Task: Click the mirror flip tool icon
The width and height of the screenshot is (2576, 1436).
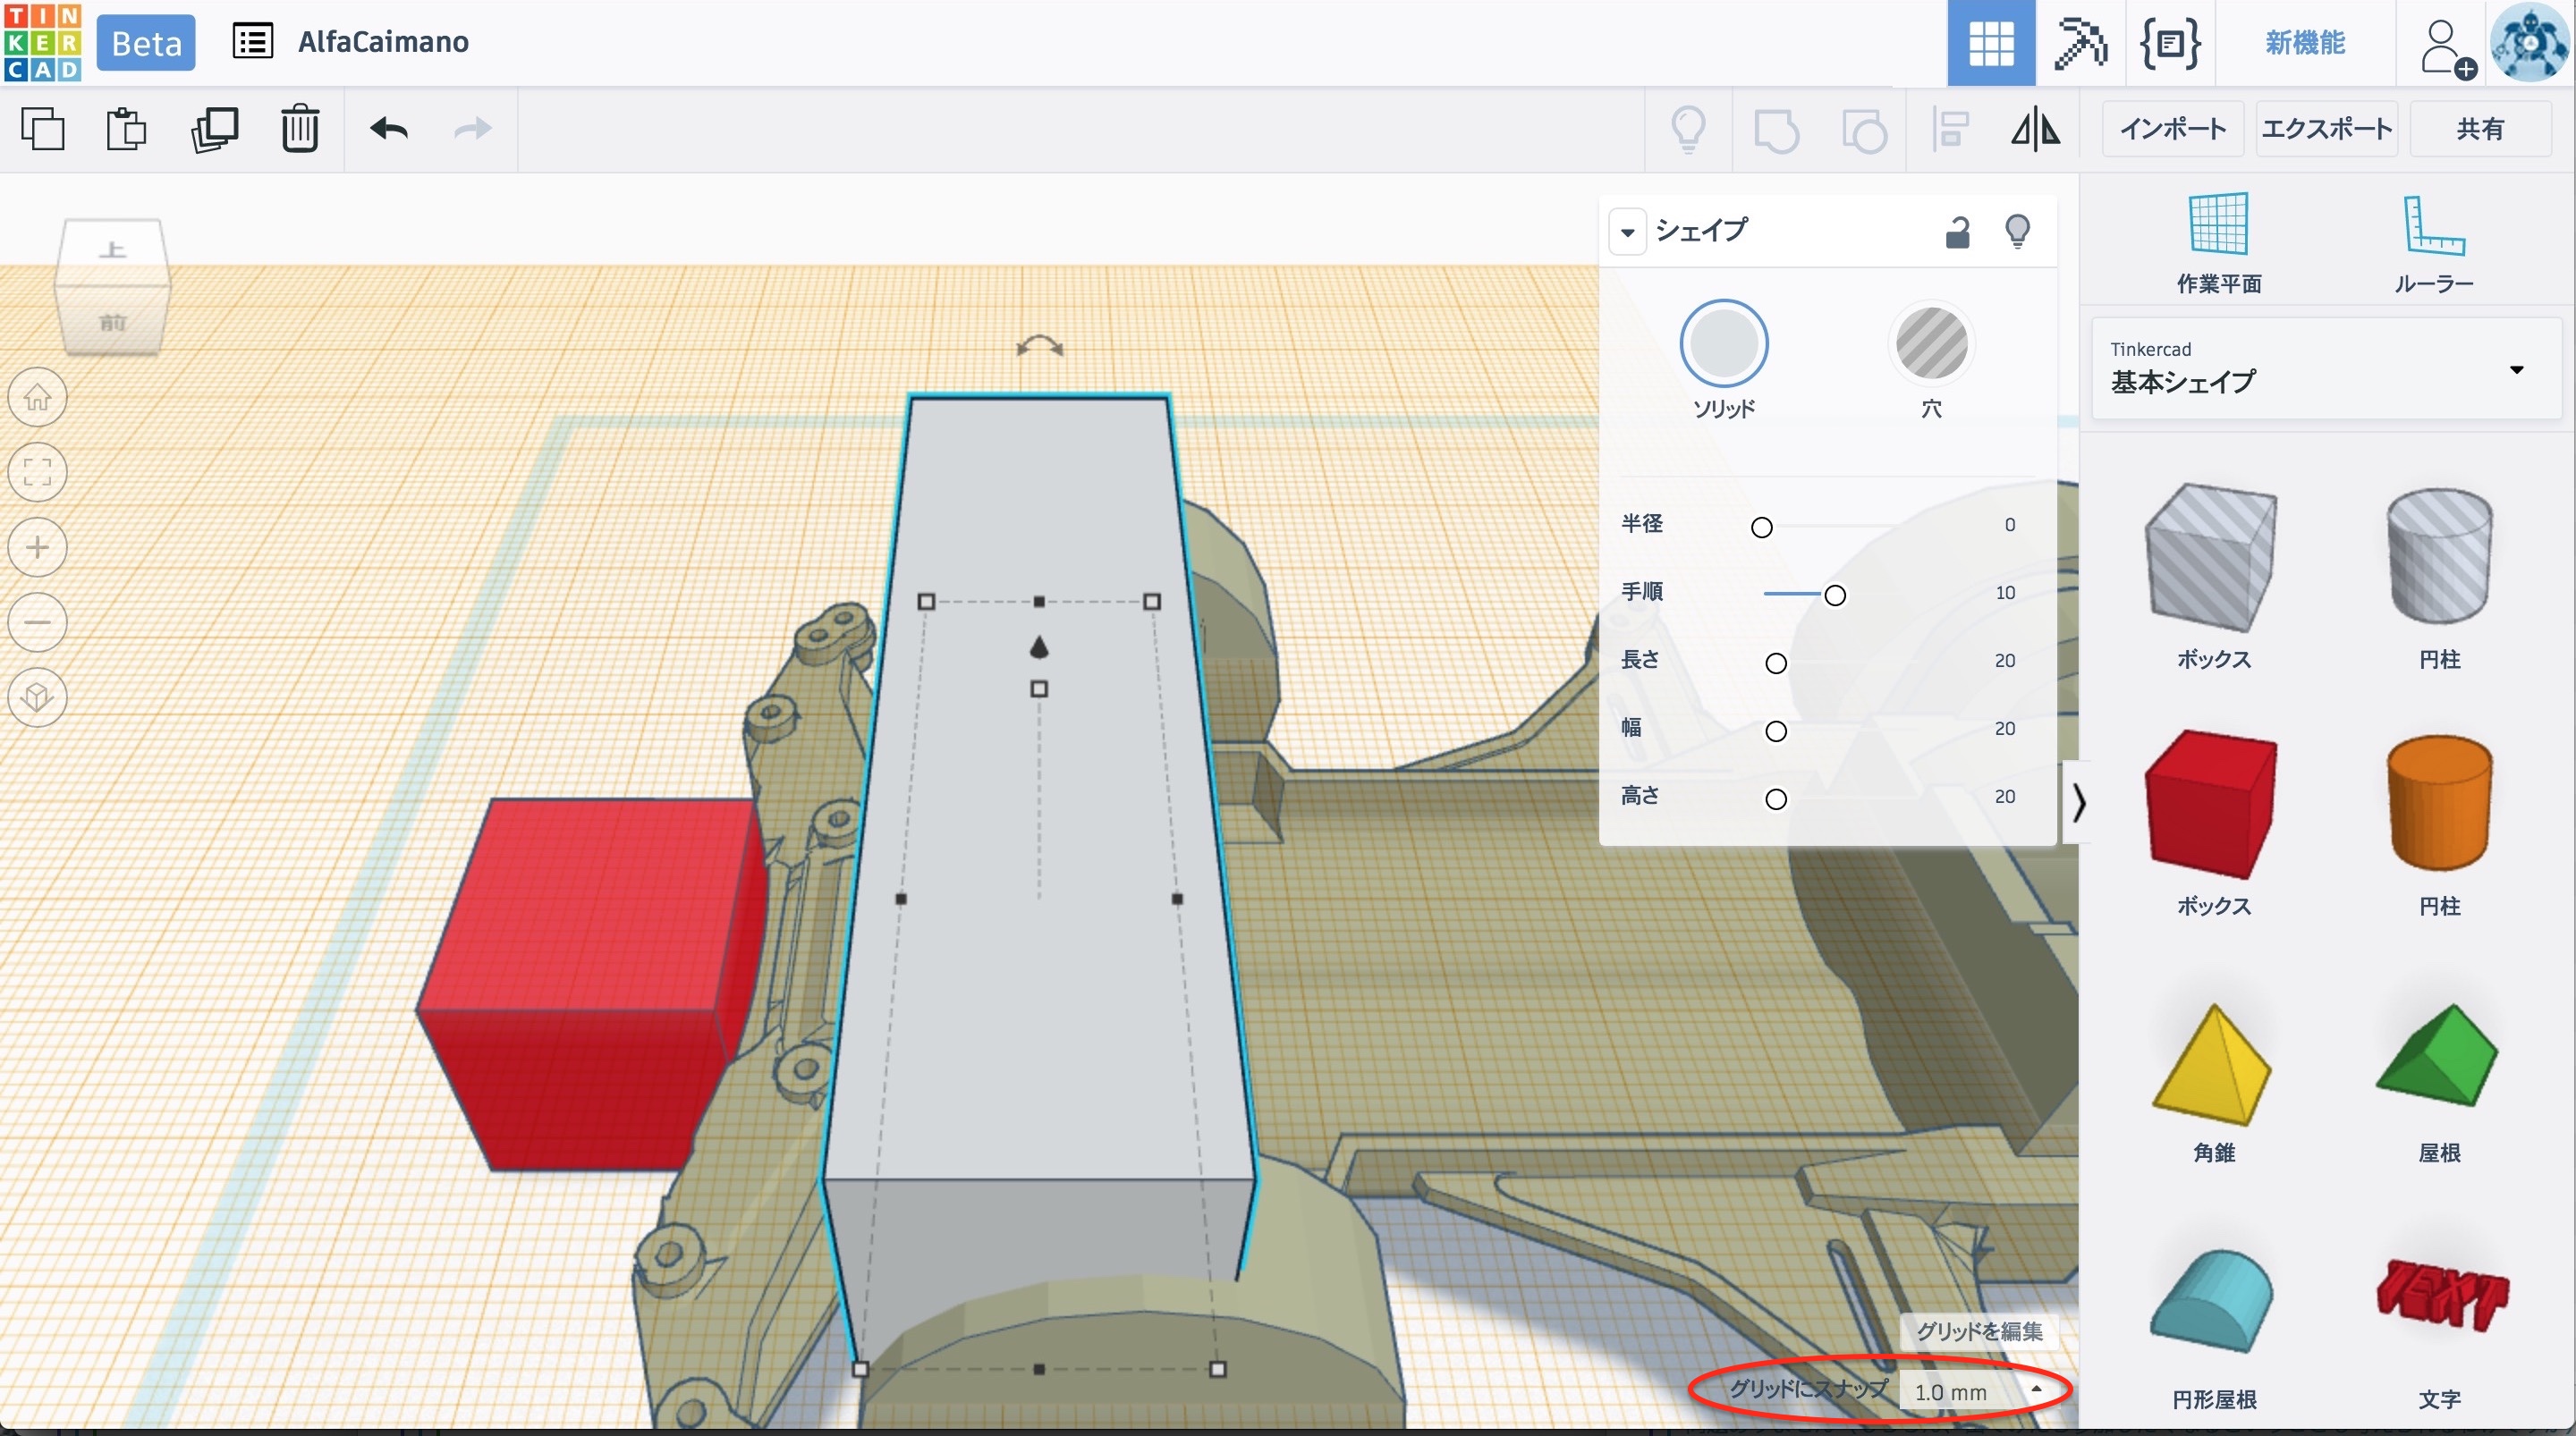Action: coord(2035,129)
